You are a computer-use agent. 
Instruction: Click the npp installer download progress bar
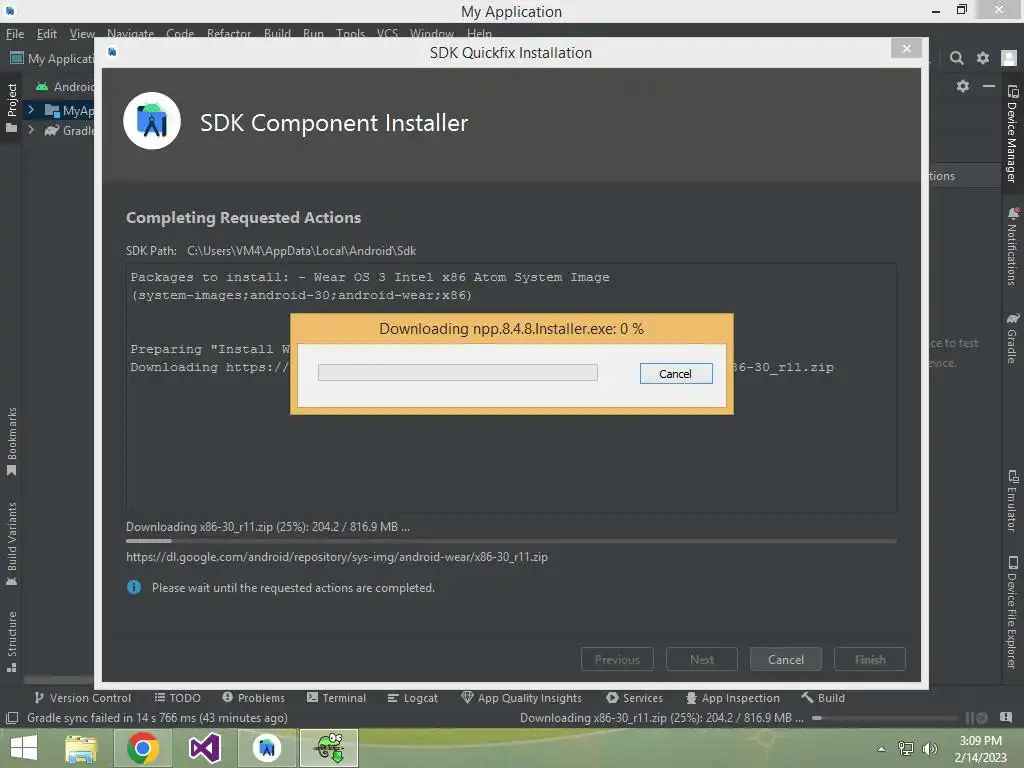tap(458, 372)
